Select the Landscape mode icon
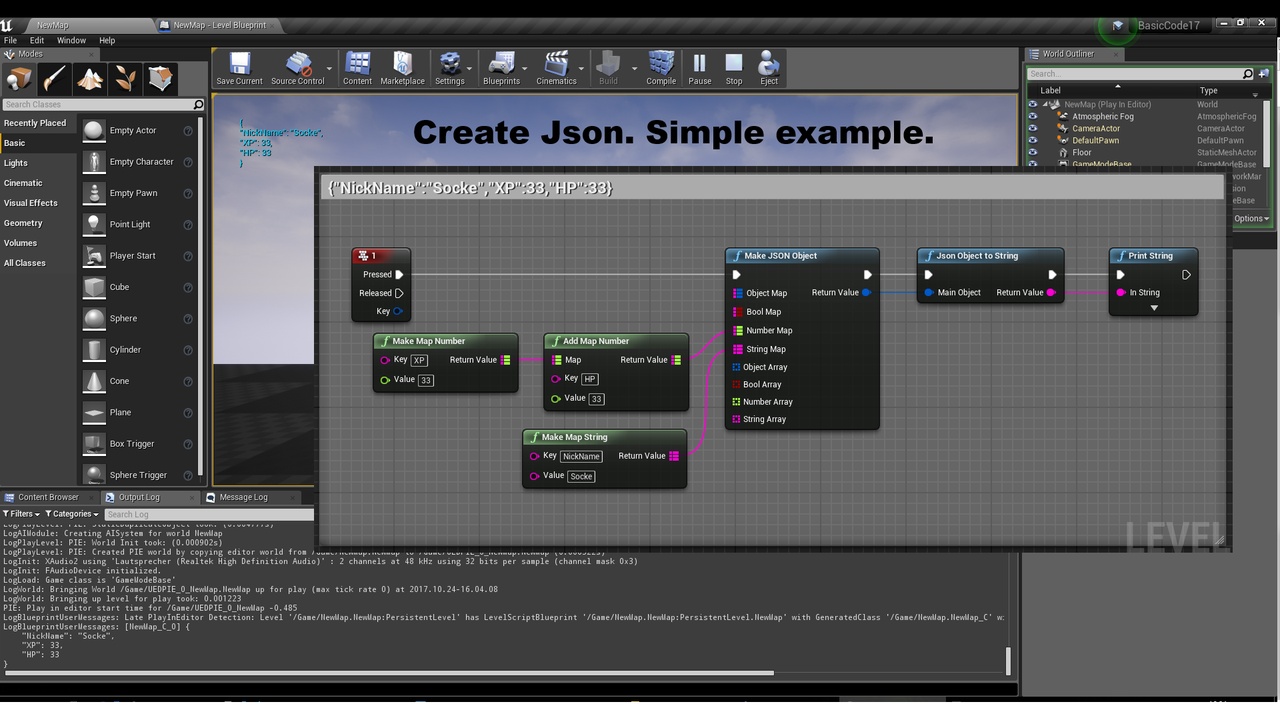1280x720 pixels. point(90,78)
